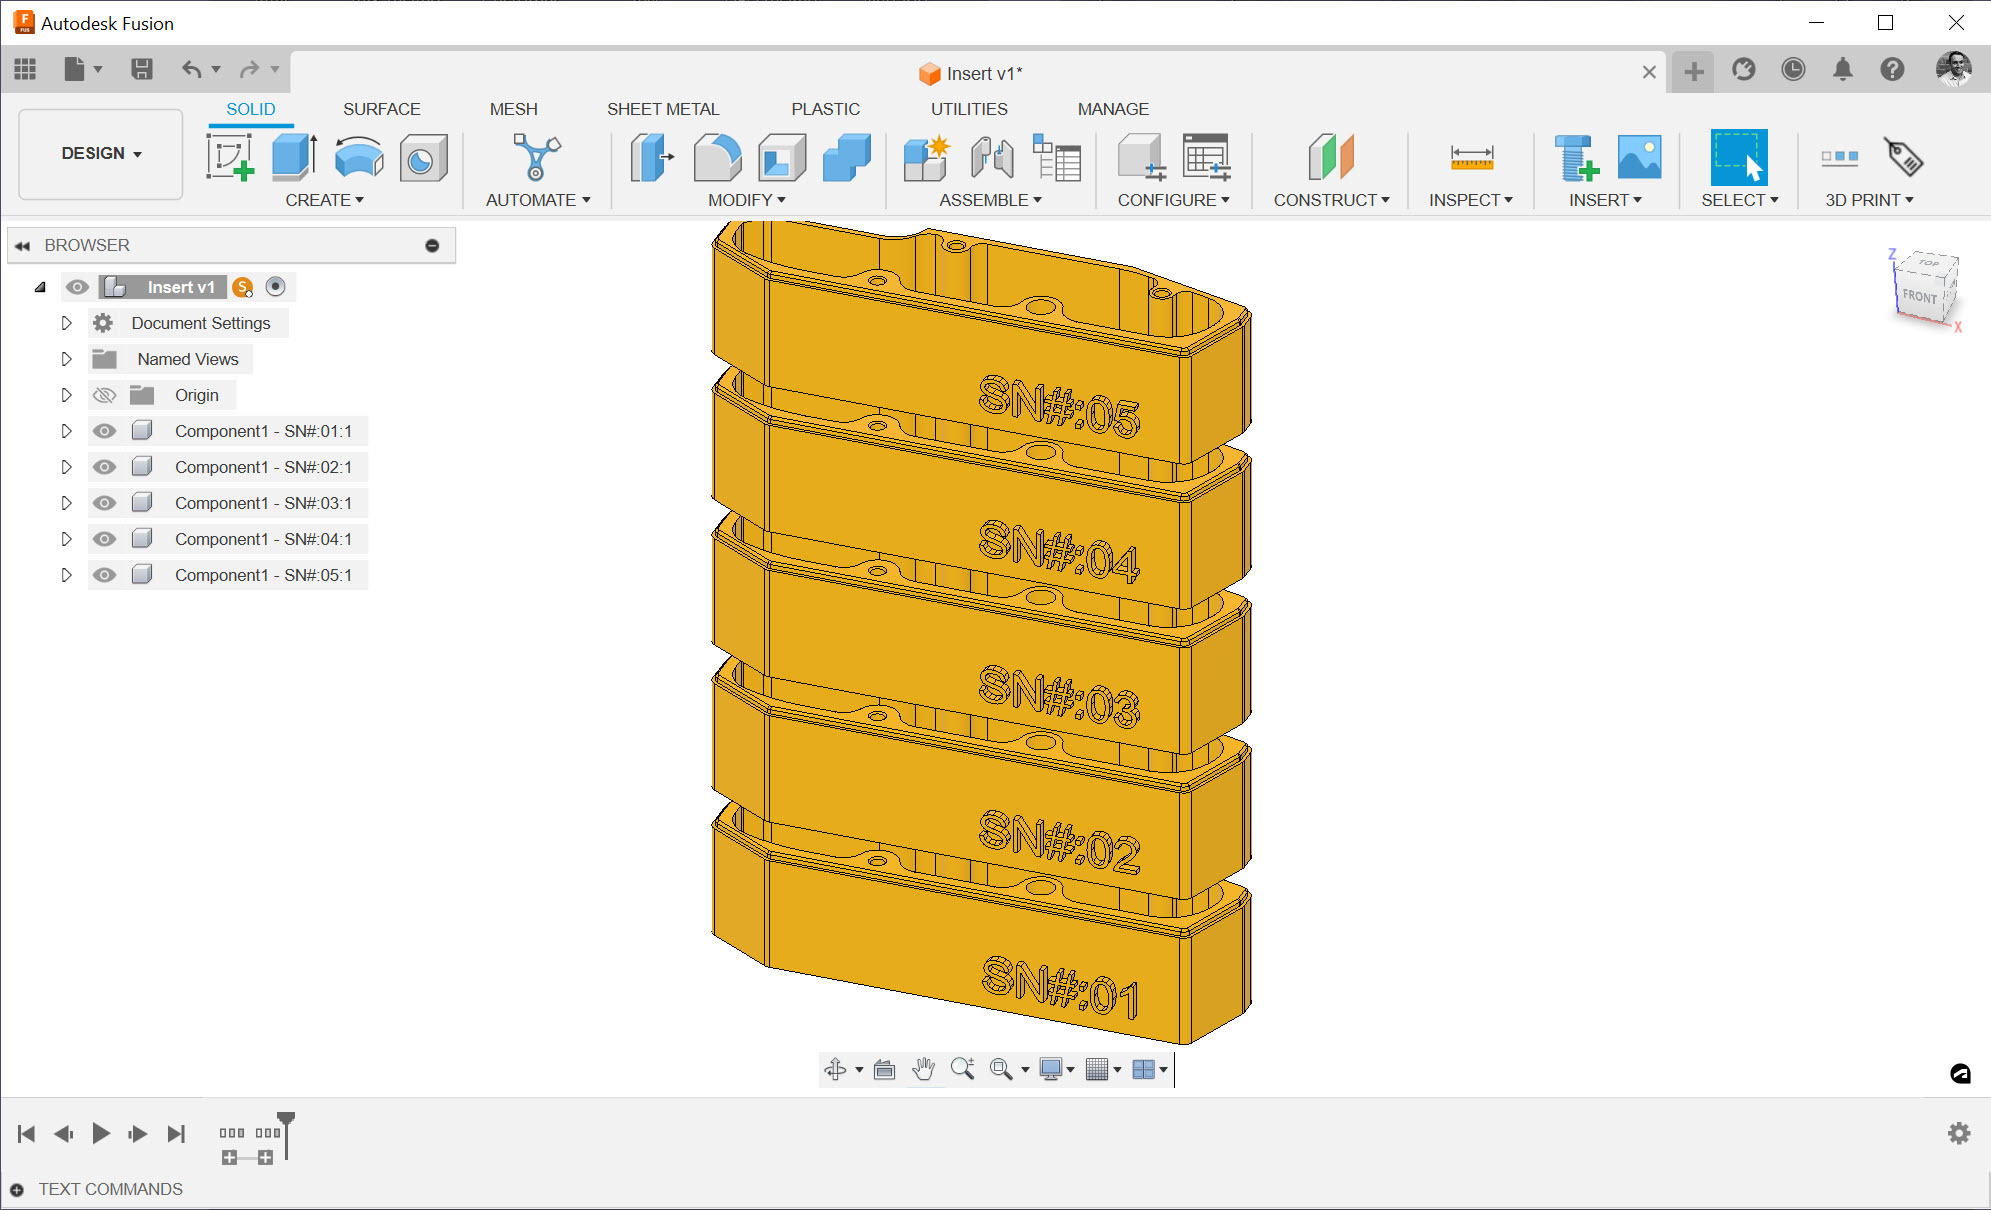Image resolution: width=1991 pixels, height=1210 pixels.
Task: Switch to the SHEET METAL tab
Action: coord(662,109)
